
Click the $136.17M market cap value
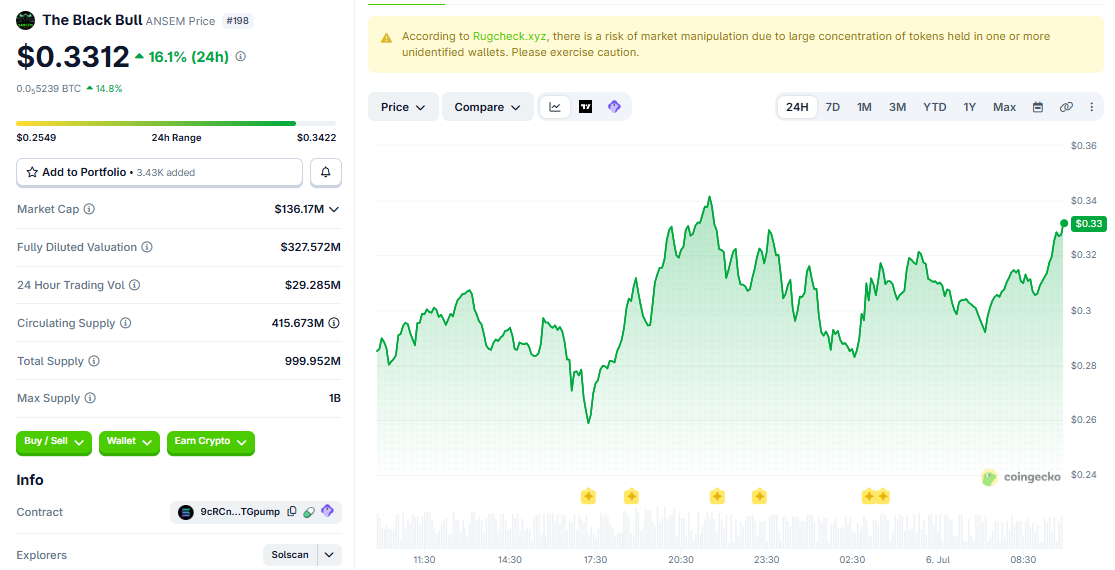(299, 209)
